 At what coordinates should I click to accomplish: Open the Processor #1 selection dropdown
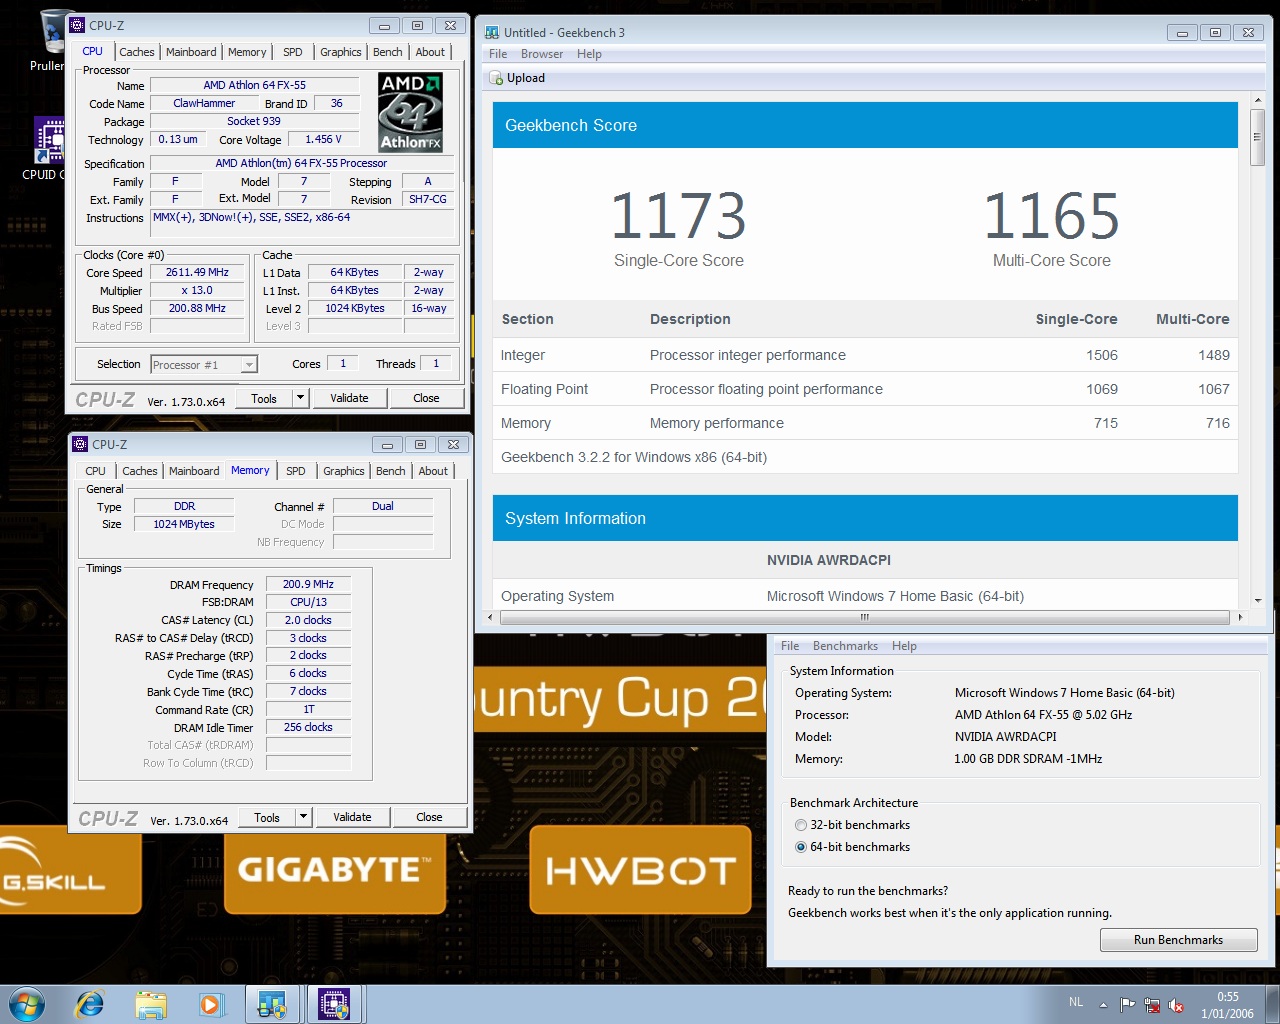coord(249,365)
